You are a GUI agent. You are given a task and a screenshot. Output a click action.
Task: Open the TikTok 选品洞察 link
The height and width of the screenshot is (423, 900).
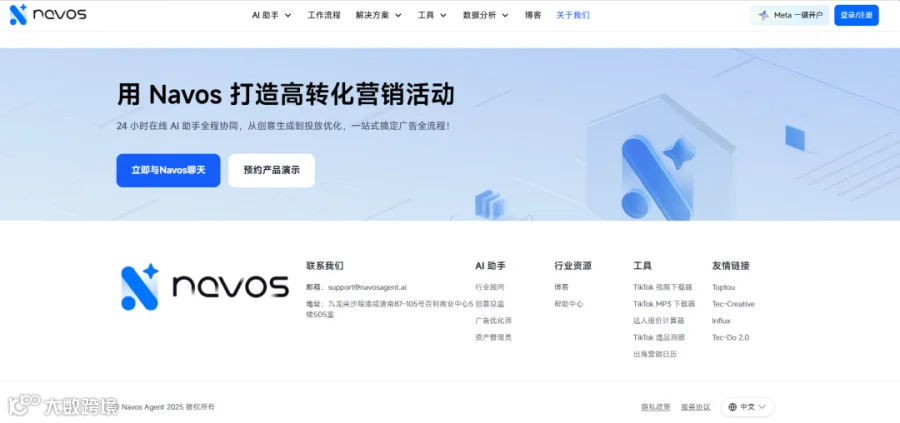point(659,337)
